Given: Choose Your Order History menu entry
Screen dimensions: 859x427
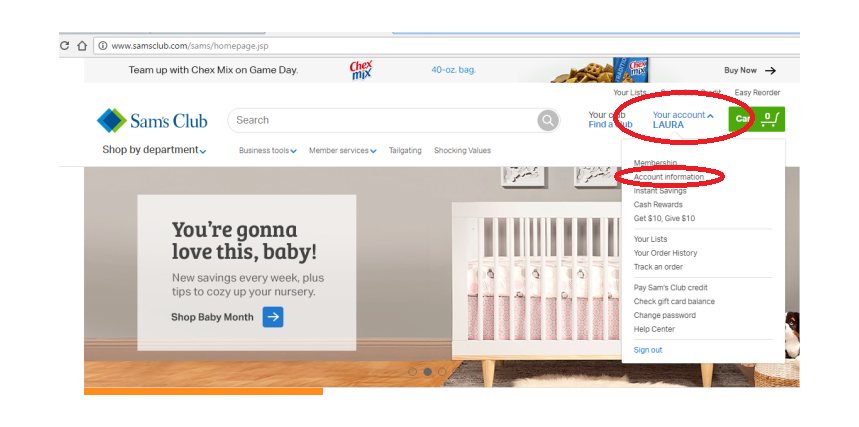Looking at the screenshot, I should point(665,253).
